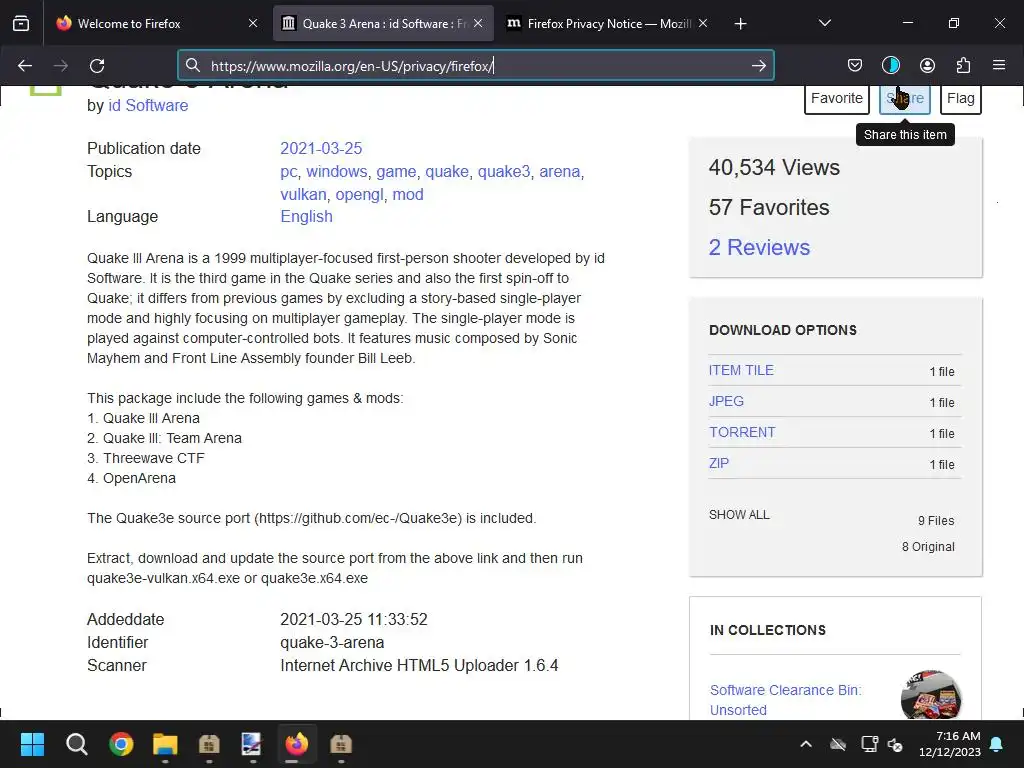Open the blue half-circle extension icon
The width and height of the screenshot is (1024, 768).
click(891, 65)
